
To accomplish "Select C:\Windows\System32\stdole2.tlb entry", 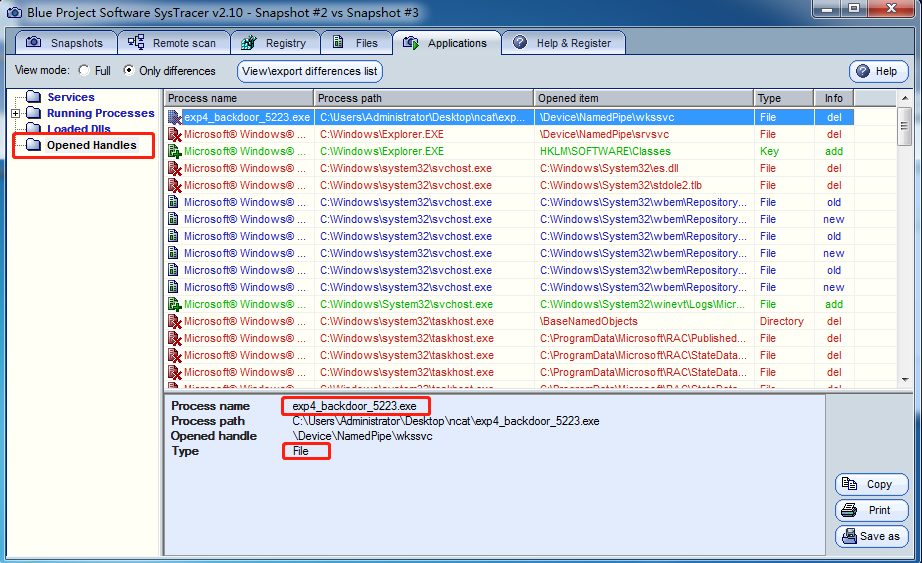I will point(621,185).
